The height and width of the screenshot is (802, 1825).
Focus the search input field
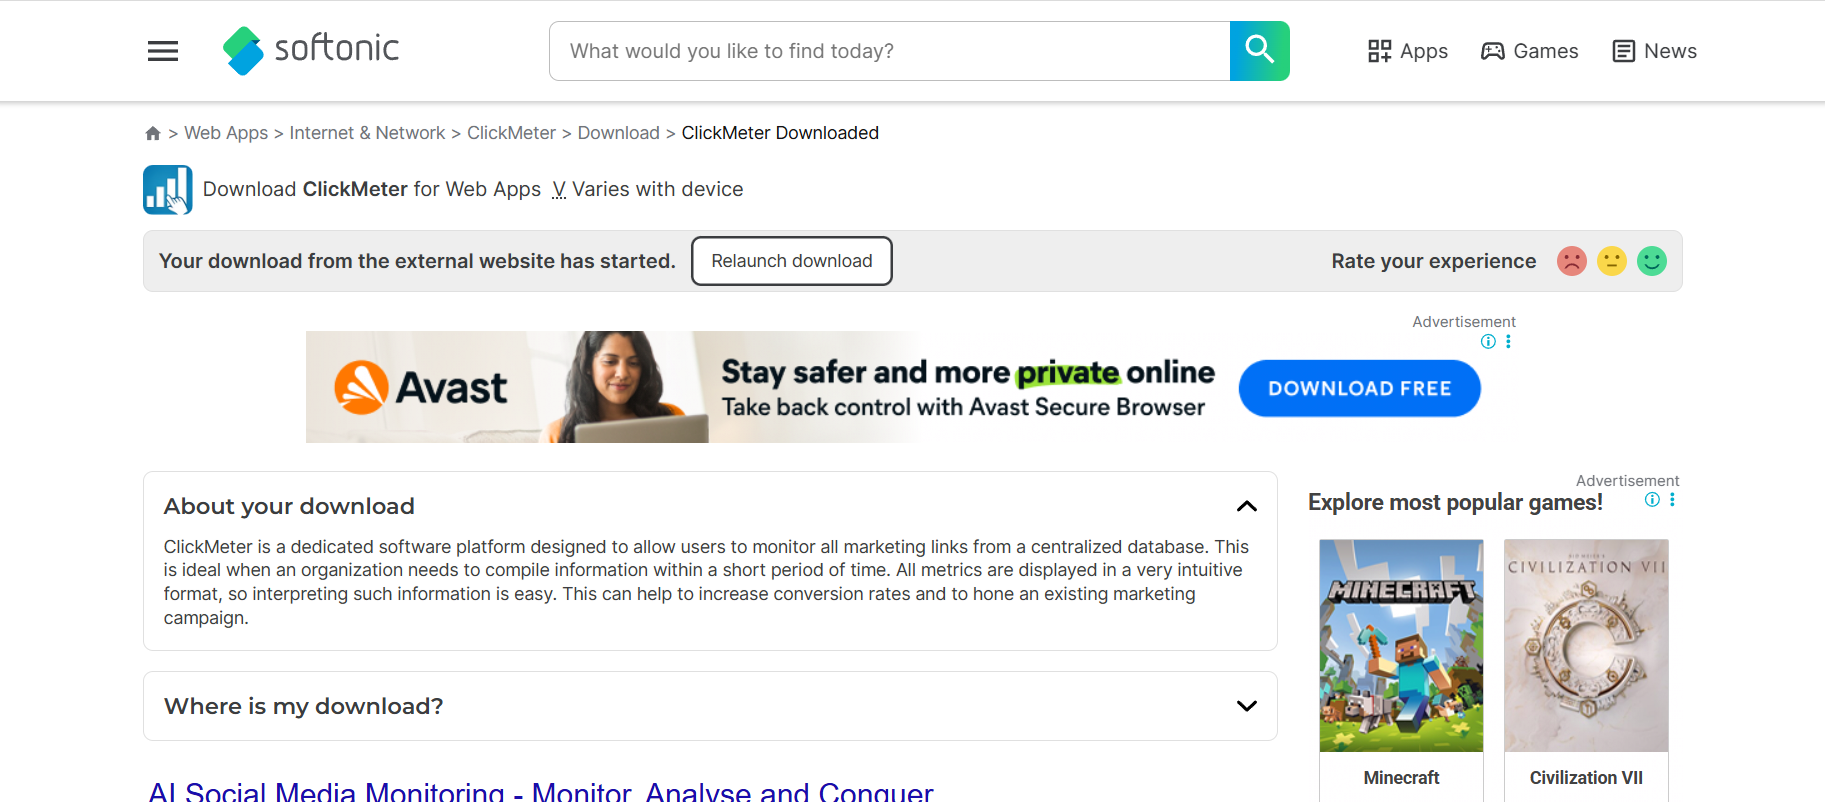pos(889,51)
